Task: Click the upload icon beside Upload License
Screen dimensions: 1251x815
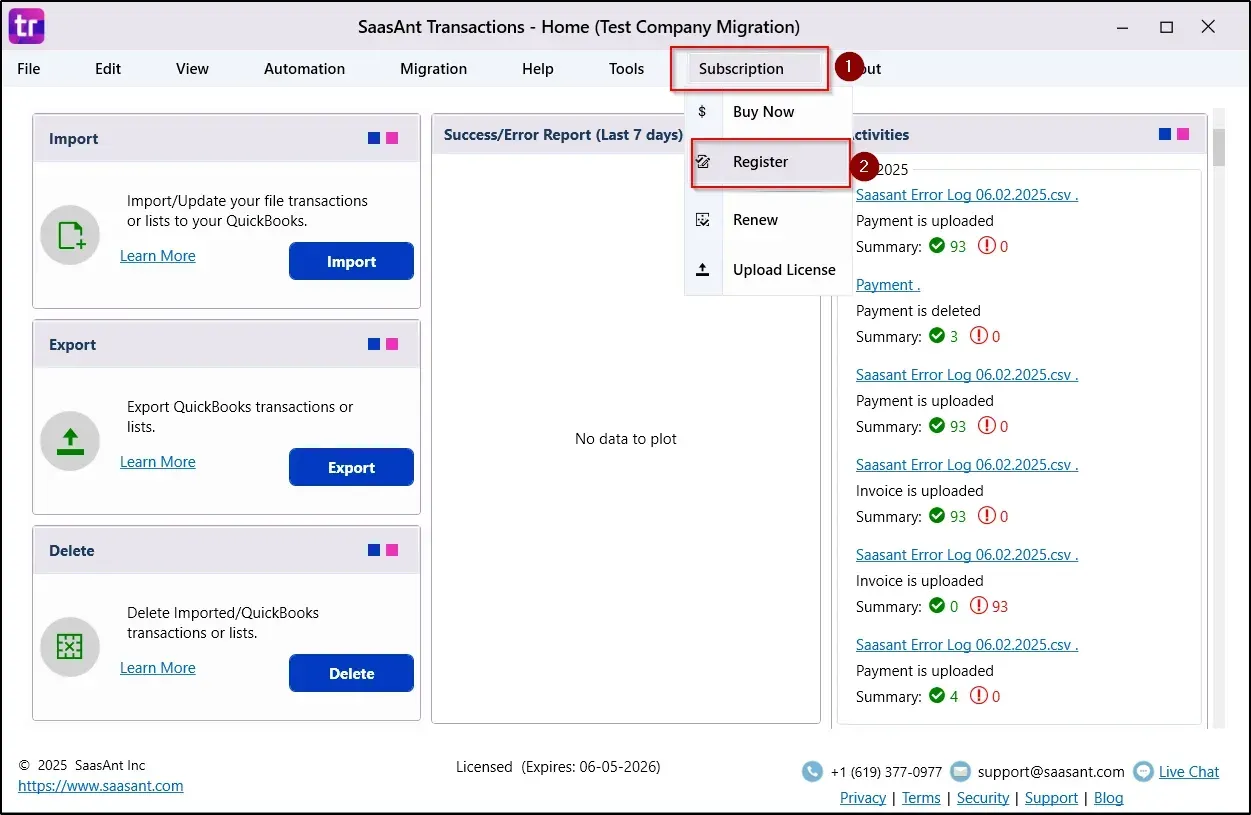Action: [x=703, y=270]
